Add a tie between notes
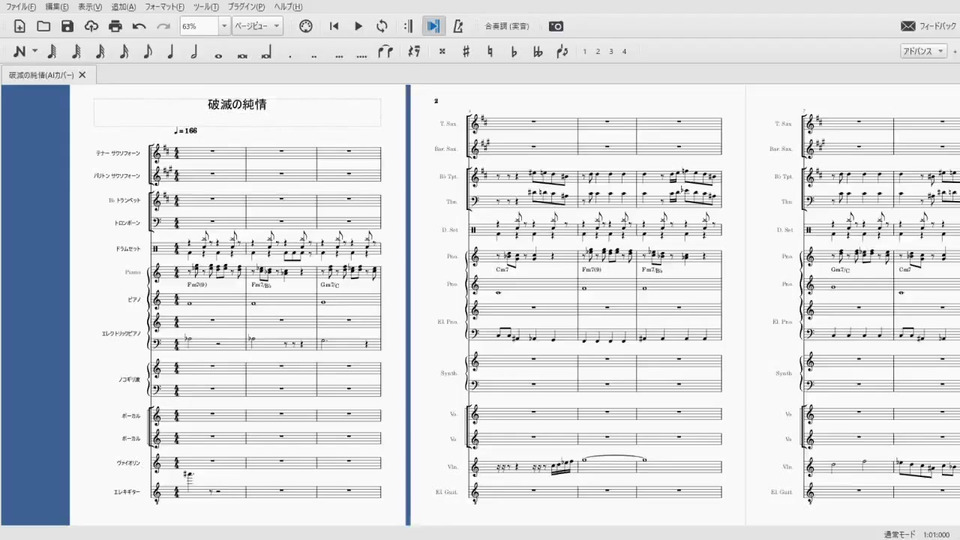 [x=385, y=51]
